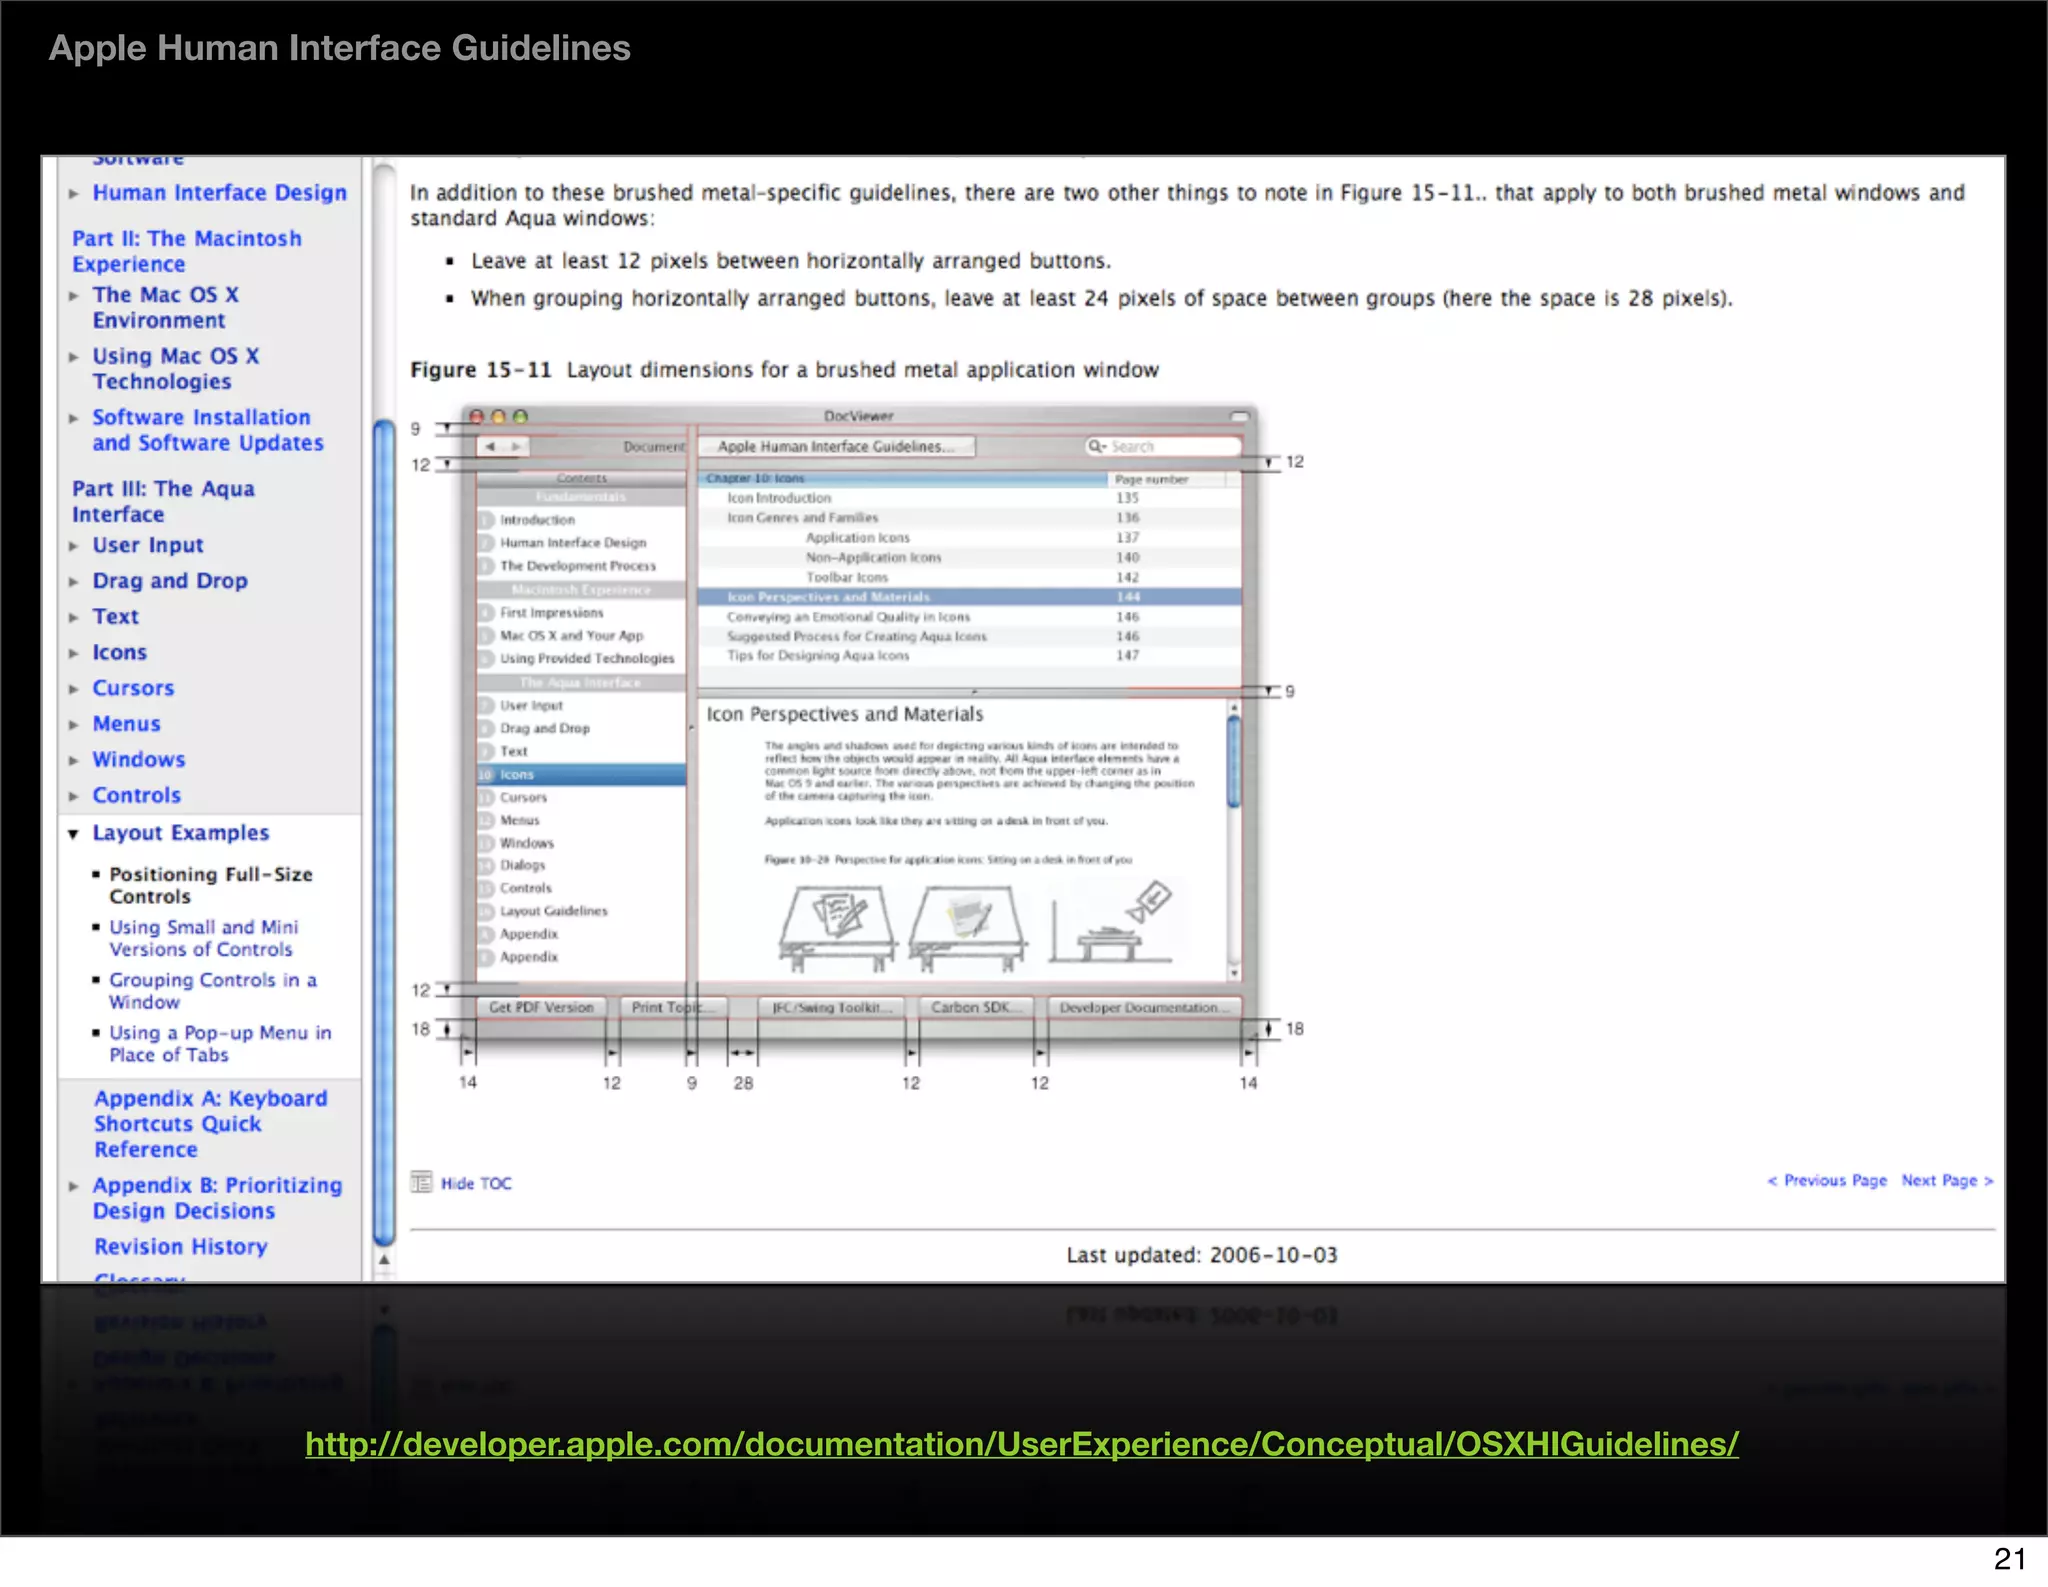Click the magnifier icon in Search field

click(1096, 447)
